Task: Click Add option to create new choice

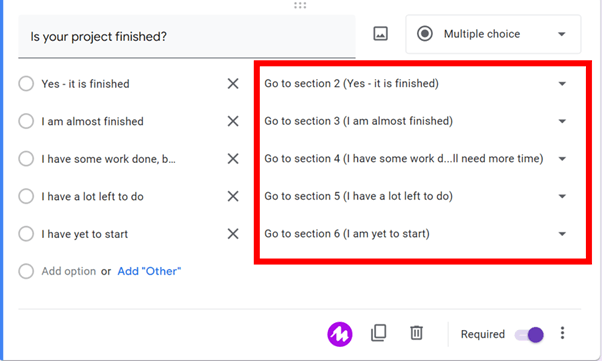Action: coord(69,271)
